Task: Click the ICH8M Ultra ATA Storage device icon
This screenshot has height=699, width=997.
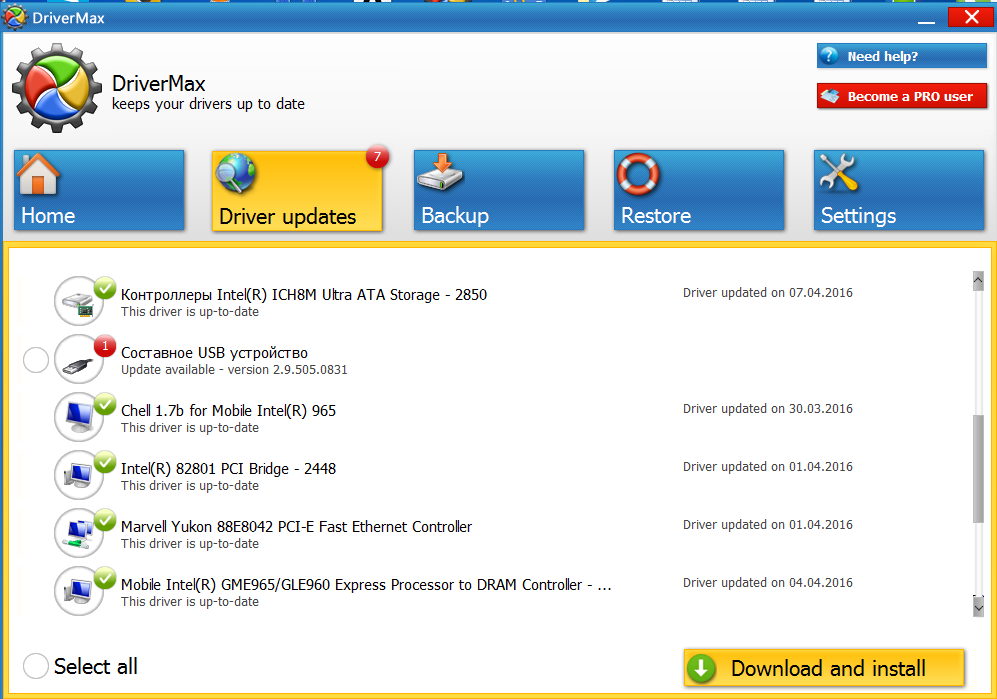Action: 79,301
